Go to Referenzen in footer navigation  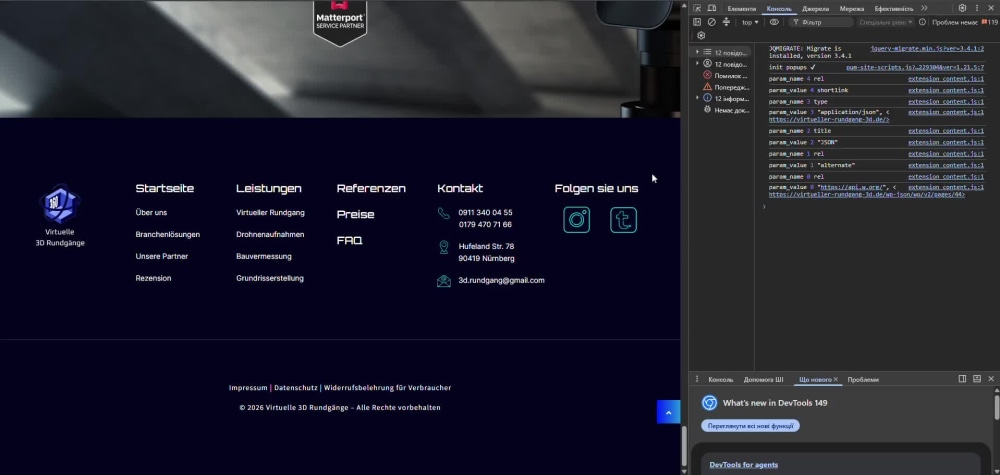(371, 189)
